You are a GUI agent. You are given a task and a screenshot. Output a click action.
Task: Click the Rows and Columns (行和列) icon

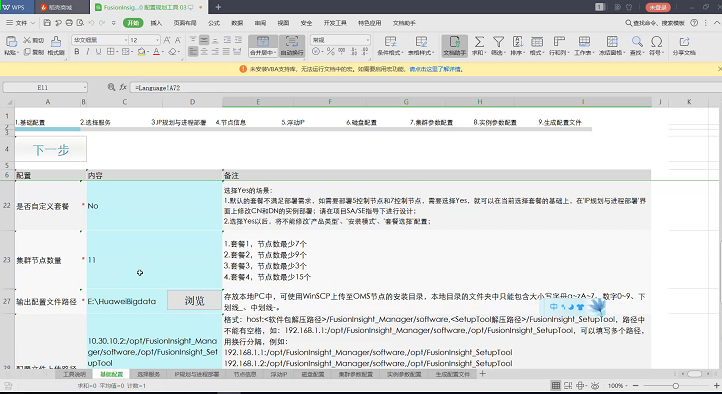559,41
